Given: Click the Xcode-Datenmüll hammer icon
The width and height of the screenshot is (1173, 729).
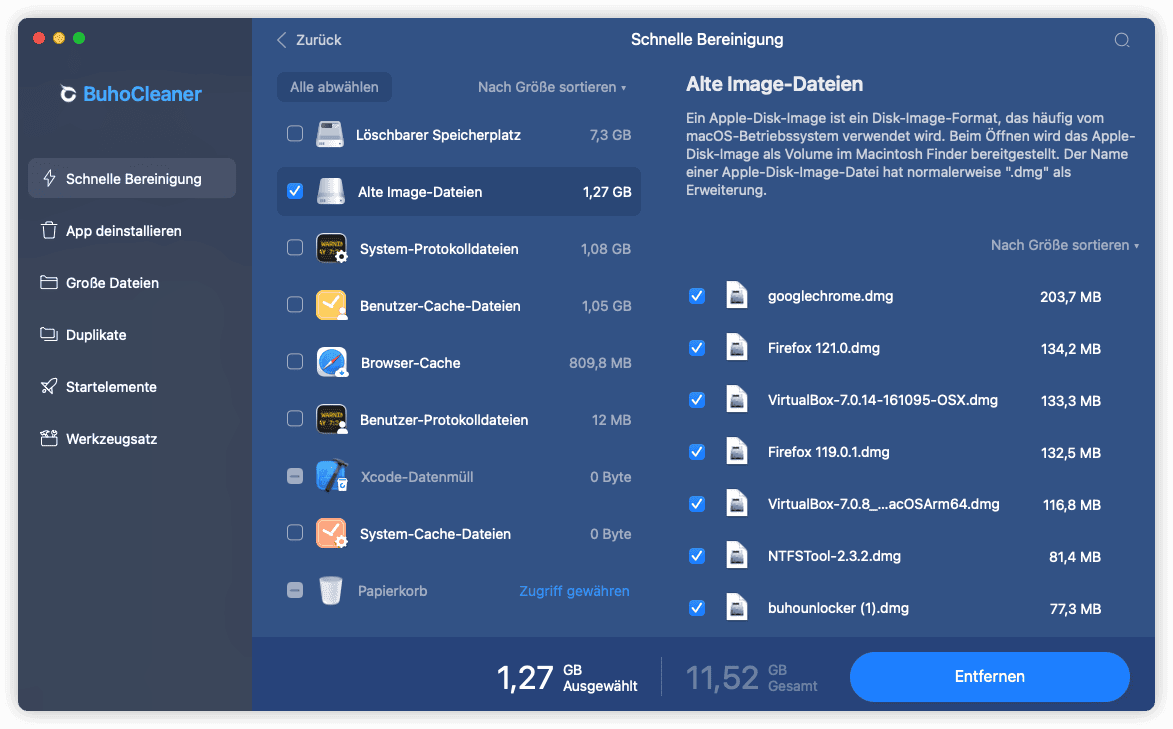Looking at the screenshot, I should click(x=331, y=476).
